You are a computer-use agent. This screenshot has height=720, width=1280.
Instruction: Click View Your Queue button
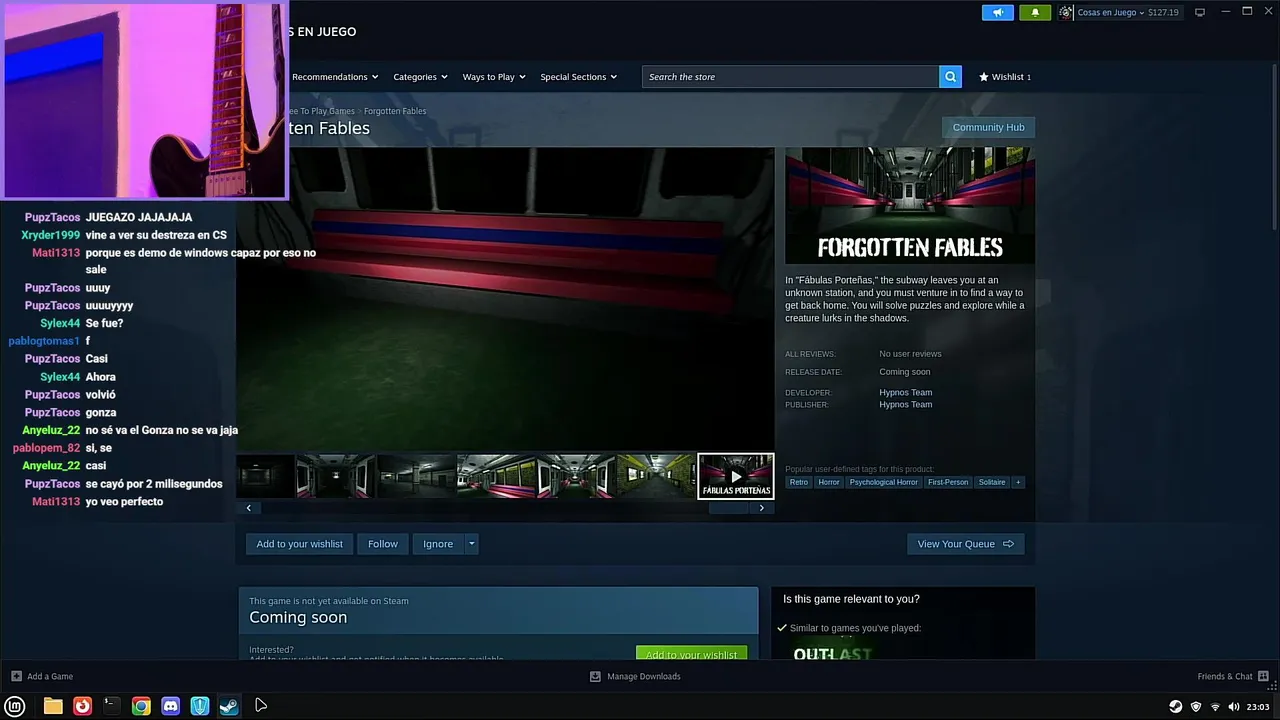965,544
